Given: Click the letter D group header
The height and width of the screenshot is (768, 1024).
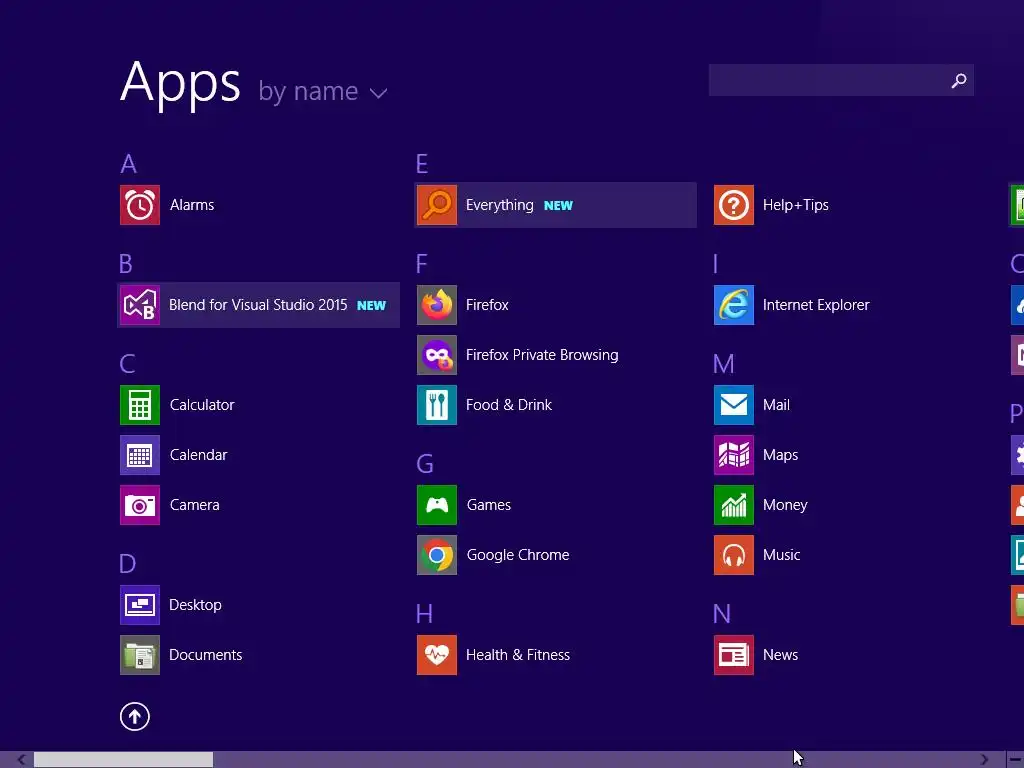Looking at the screenshot, I should tap(127, 564).
